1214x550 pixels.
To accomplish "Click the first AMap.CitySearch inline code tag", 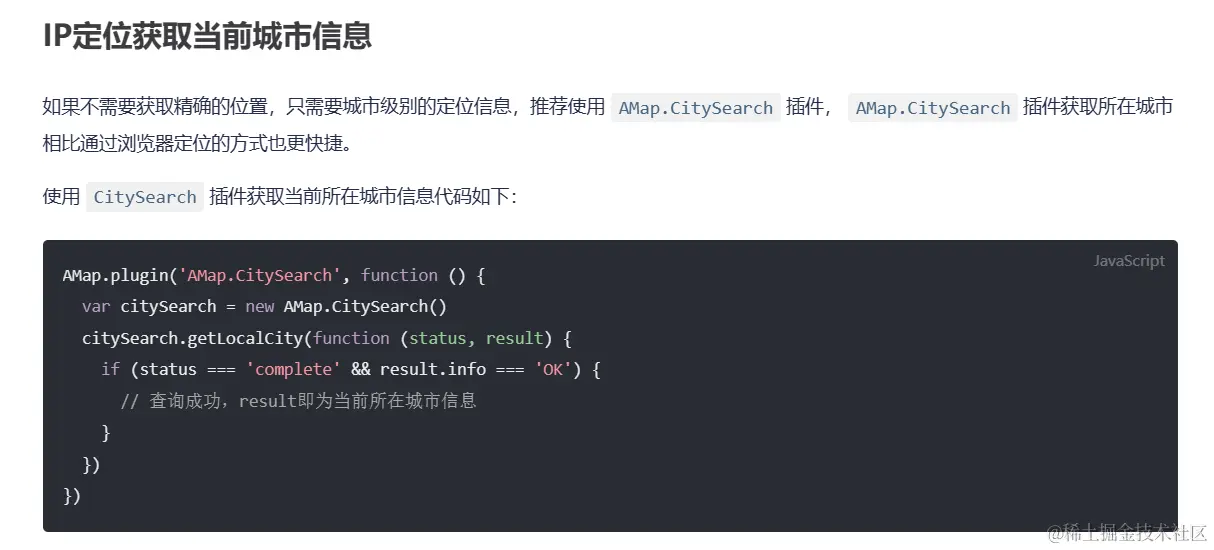I will point(696,108).
